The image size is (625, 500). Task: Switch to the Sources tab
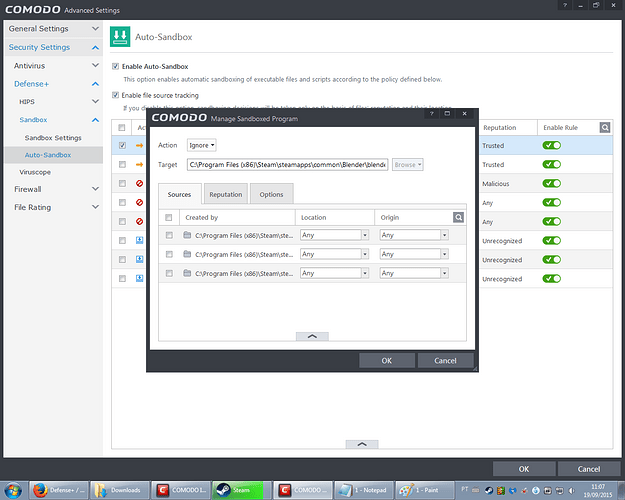click(x=179, y=194)
